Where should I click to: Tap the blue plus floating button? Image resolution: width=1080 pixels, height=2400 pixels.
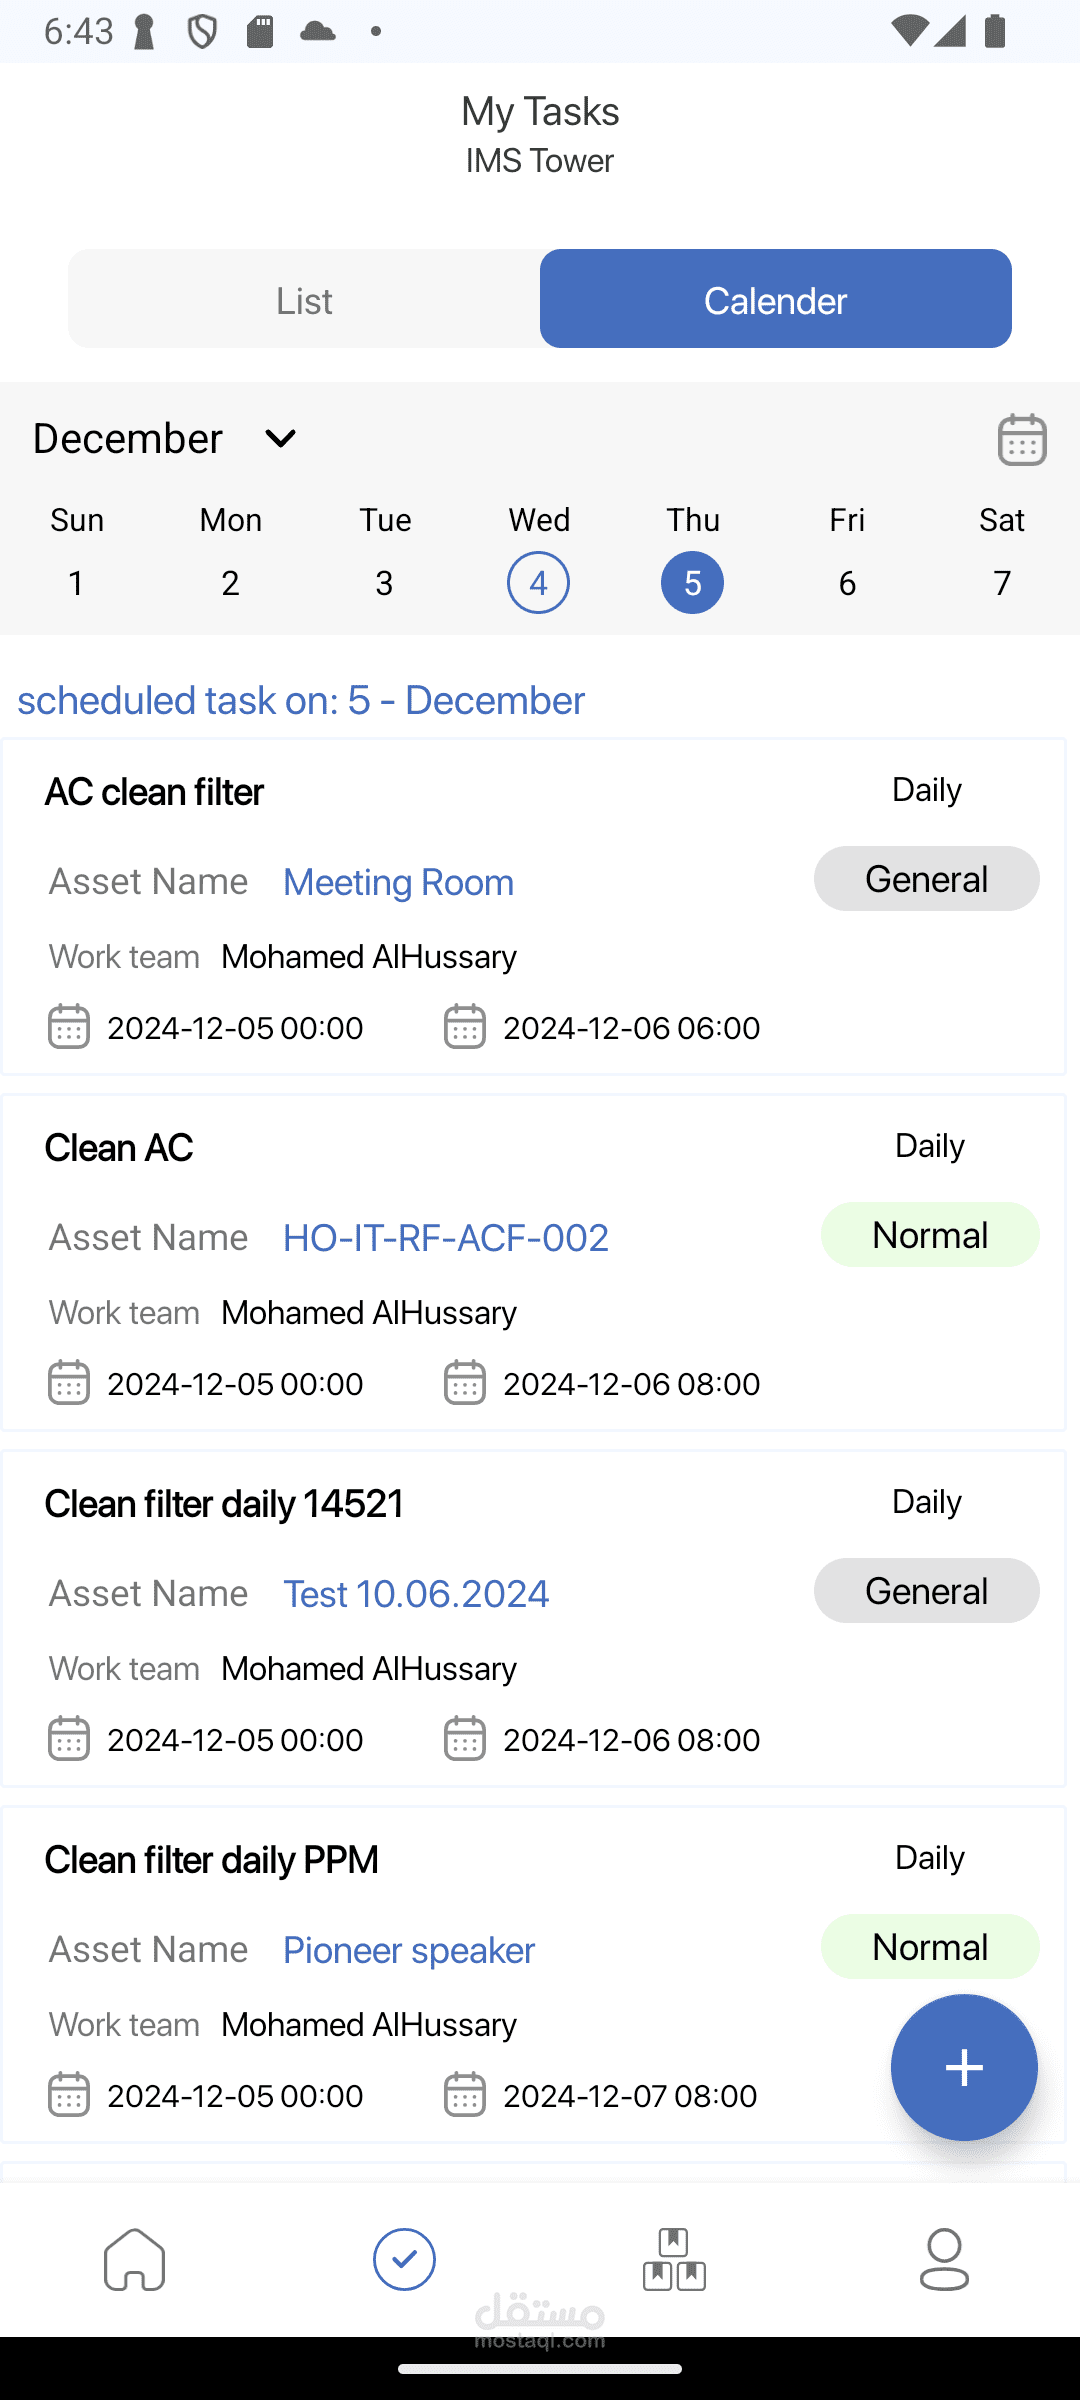click(963, 2067)
